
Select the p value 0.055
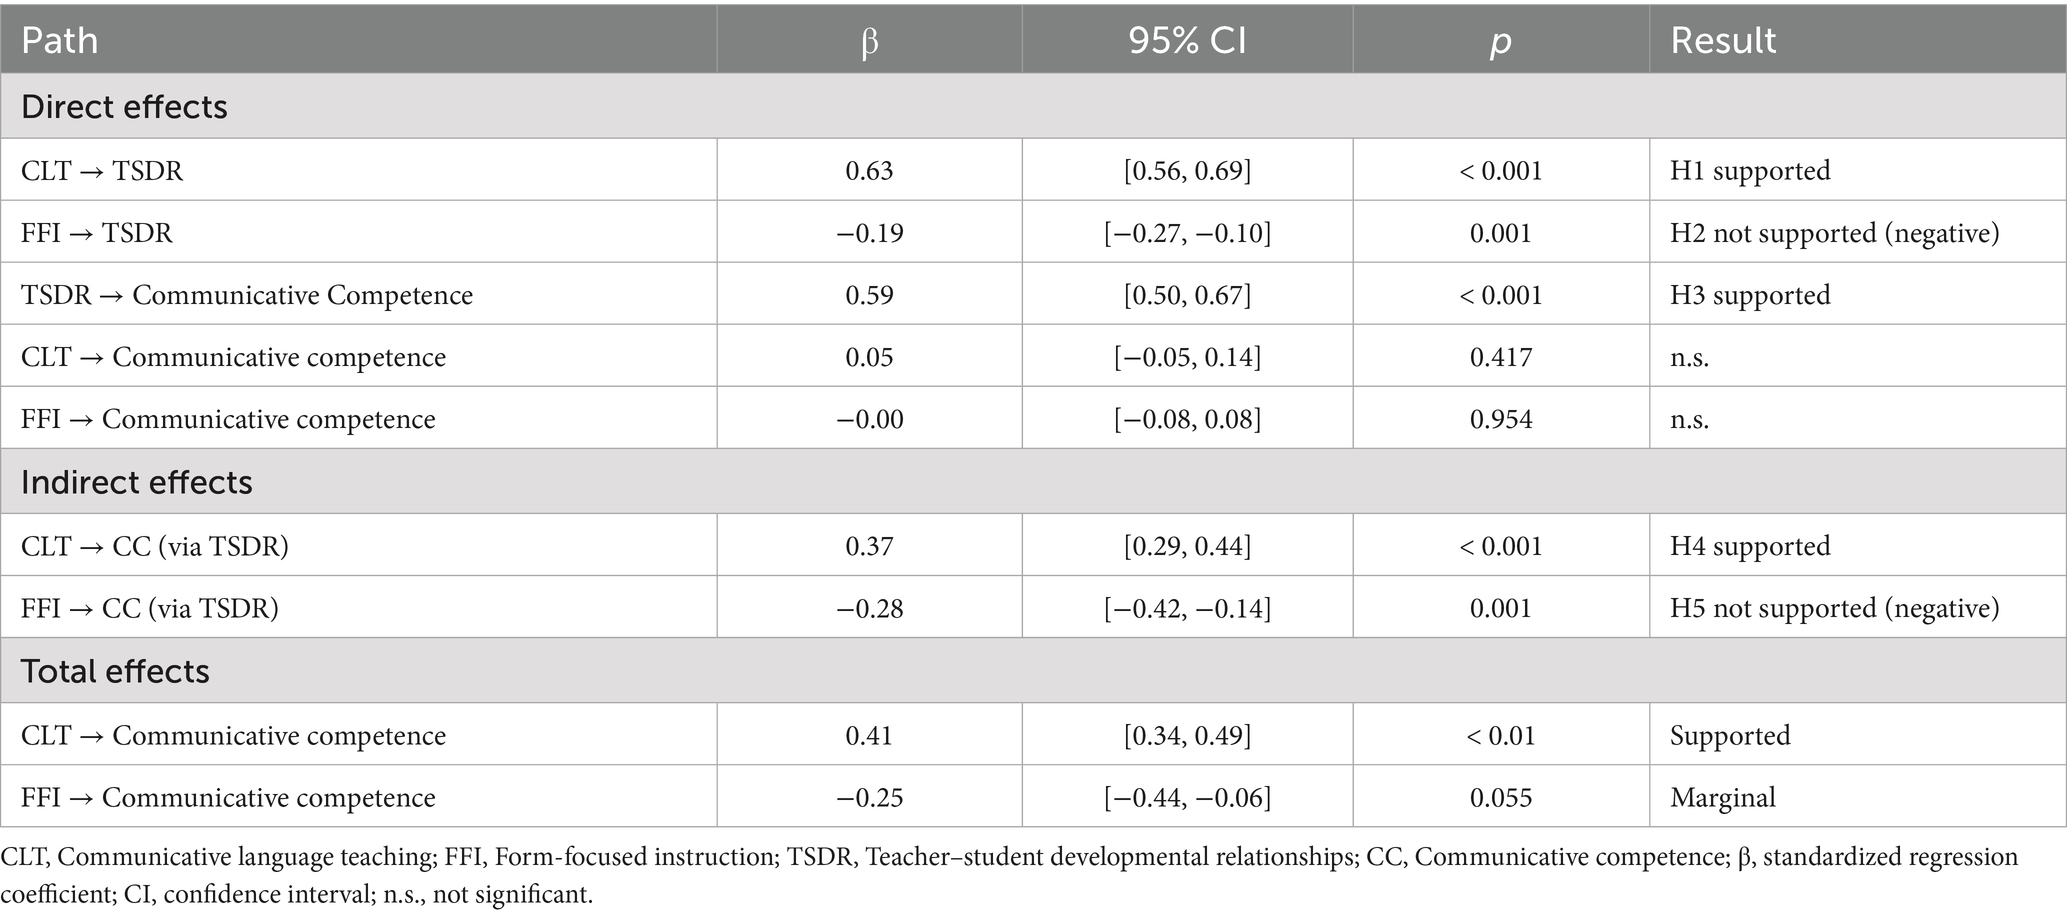click(1500, 797)
